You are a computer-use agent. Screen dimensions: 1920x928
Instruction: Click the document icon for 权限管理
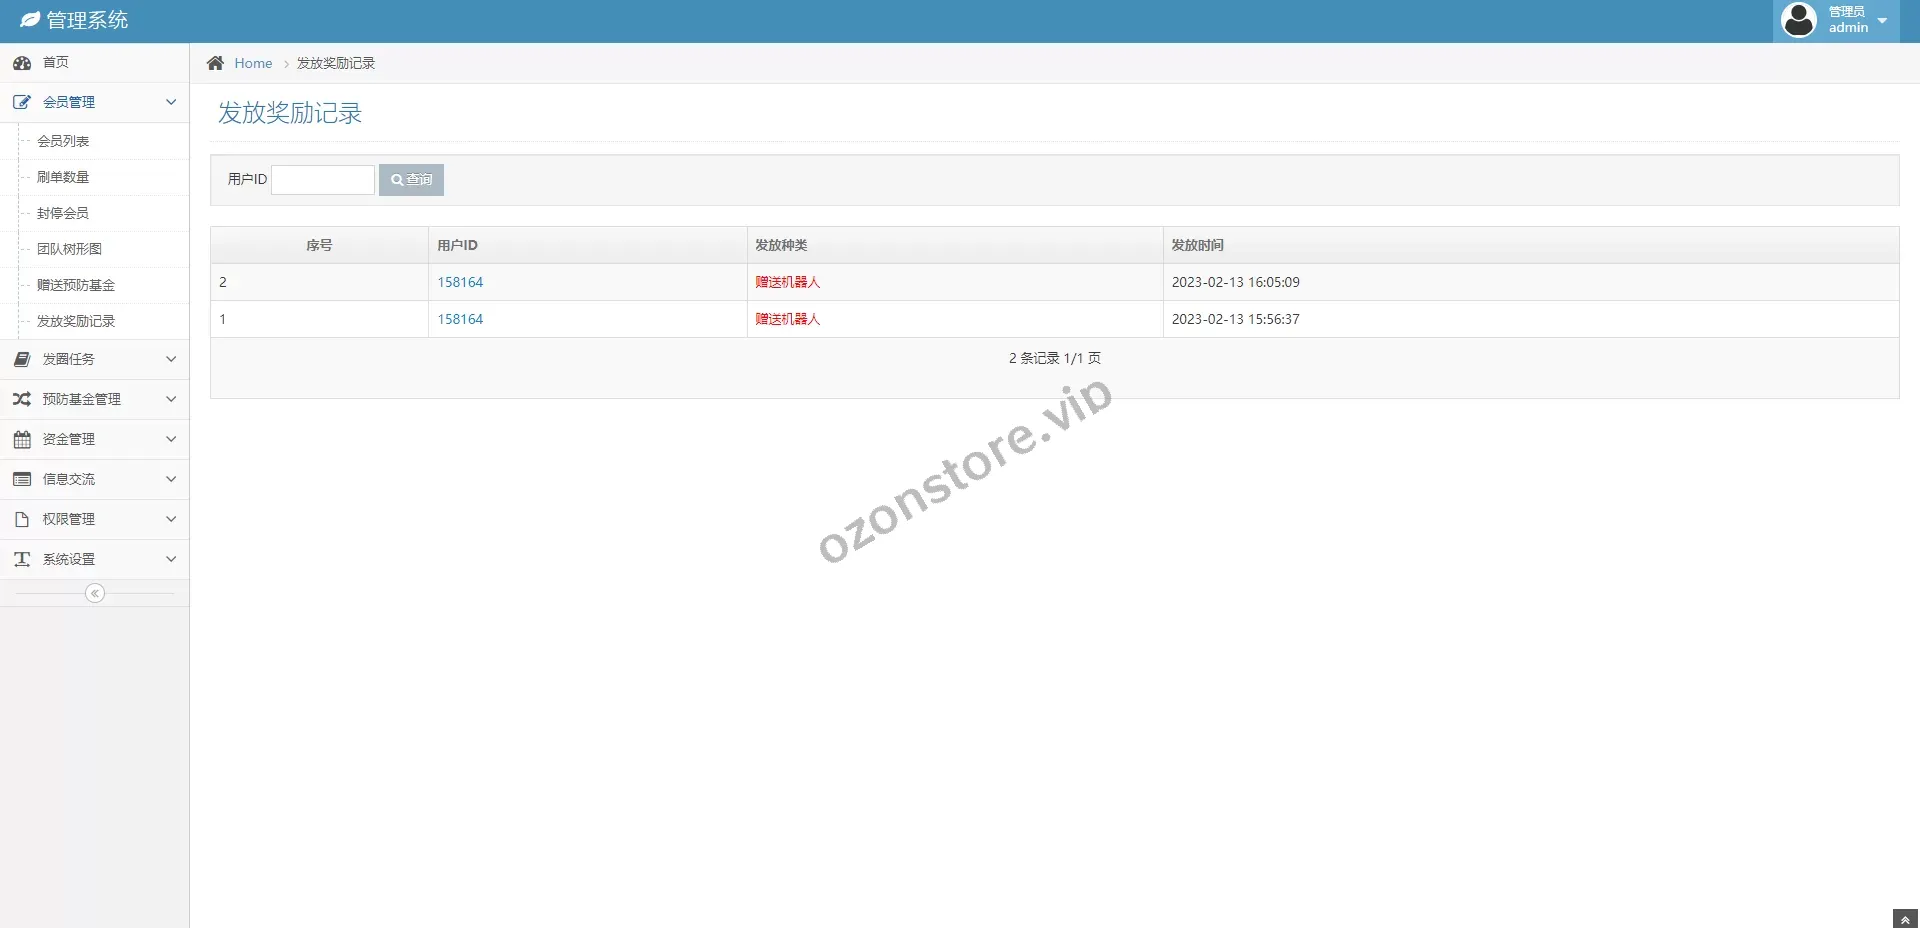[x=22, y=519]
